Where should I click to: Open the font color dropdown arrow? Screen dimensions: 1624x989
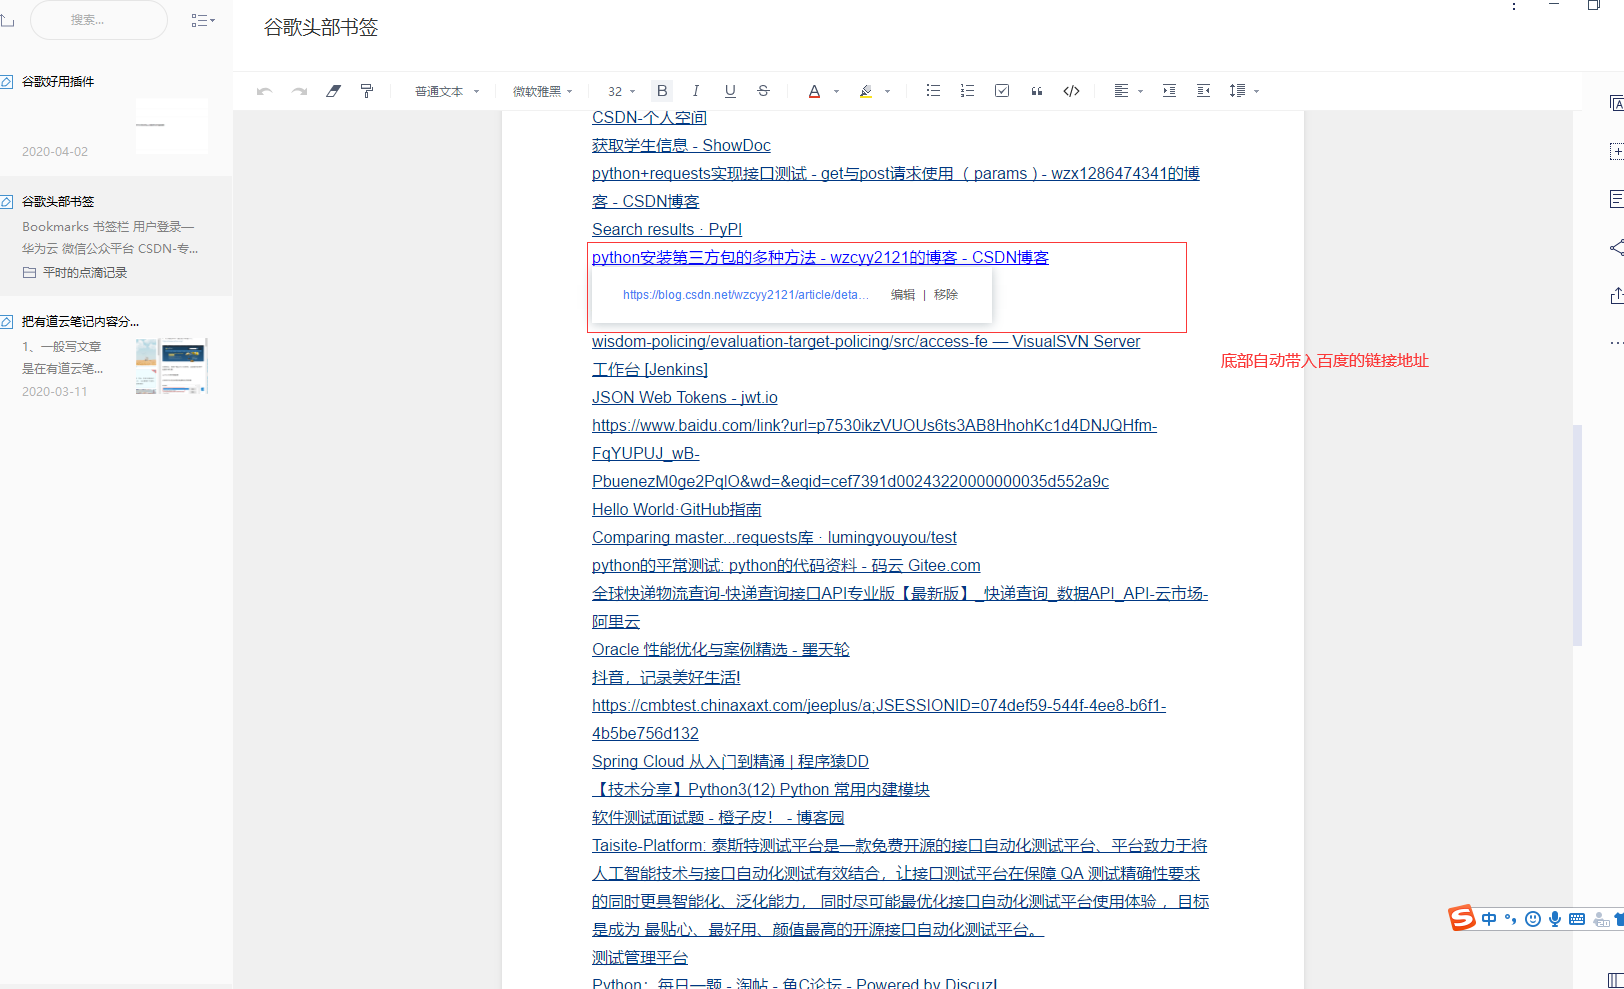click(837, 91)
